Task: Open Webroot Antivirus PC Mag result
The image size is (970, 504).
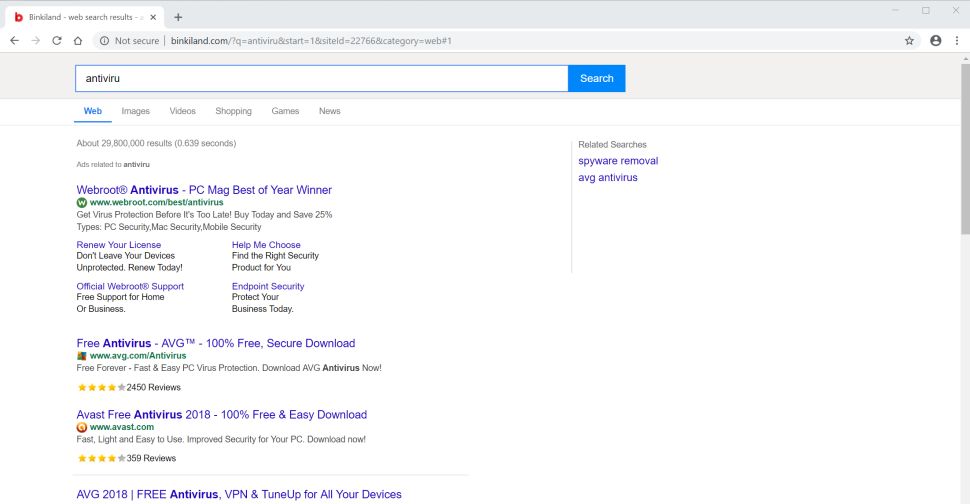Action: click(204, 190)
